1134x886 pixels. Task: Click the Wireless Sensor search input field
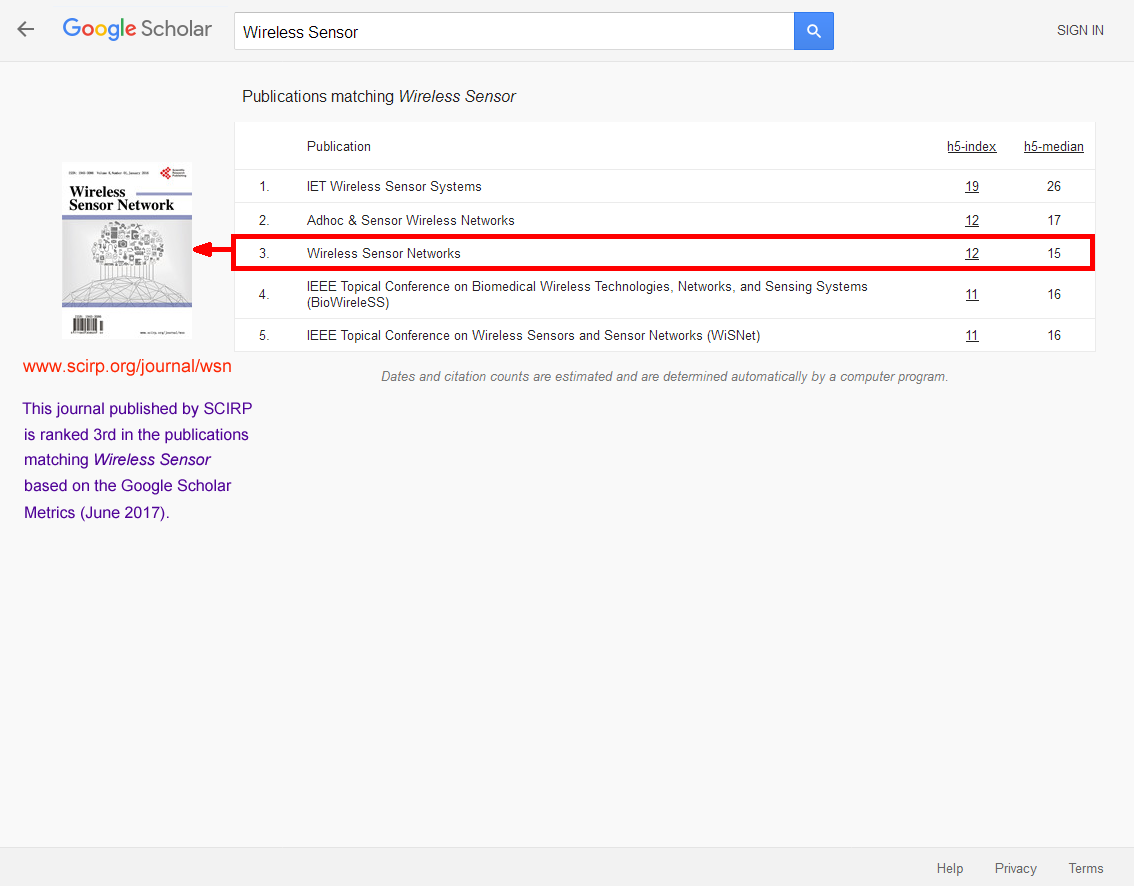[x=513, y=31]
